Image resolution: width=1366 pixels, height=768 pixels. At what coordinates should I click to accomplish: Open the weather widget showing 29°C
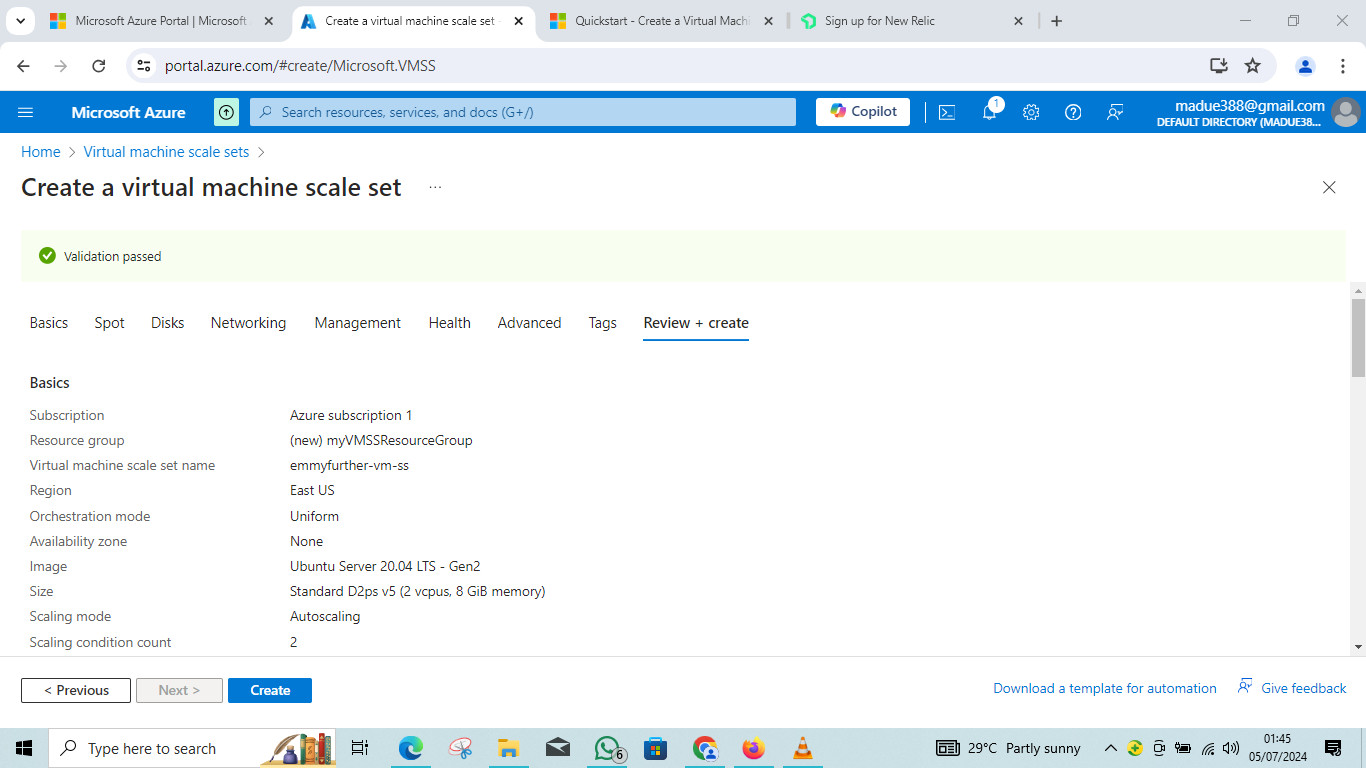tap(1008, 748)
